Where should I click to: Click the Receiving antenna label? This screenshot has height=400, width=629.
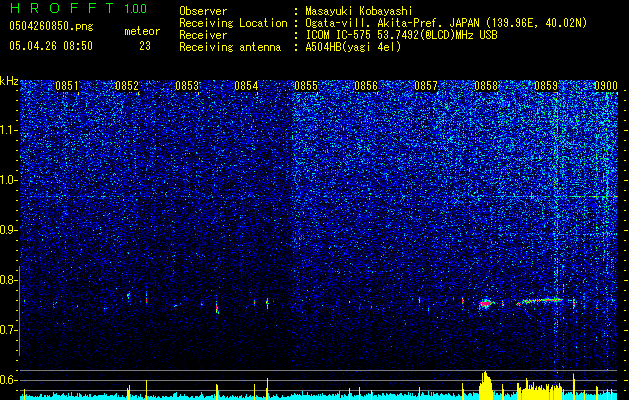pos(230,47)
